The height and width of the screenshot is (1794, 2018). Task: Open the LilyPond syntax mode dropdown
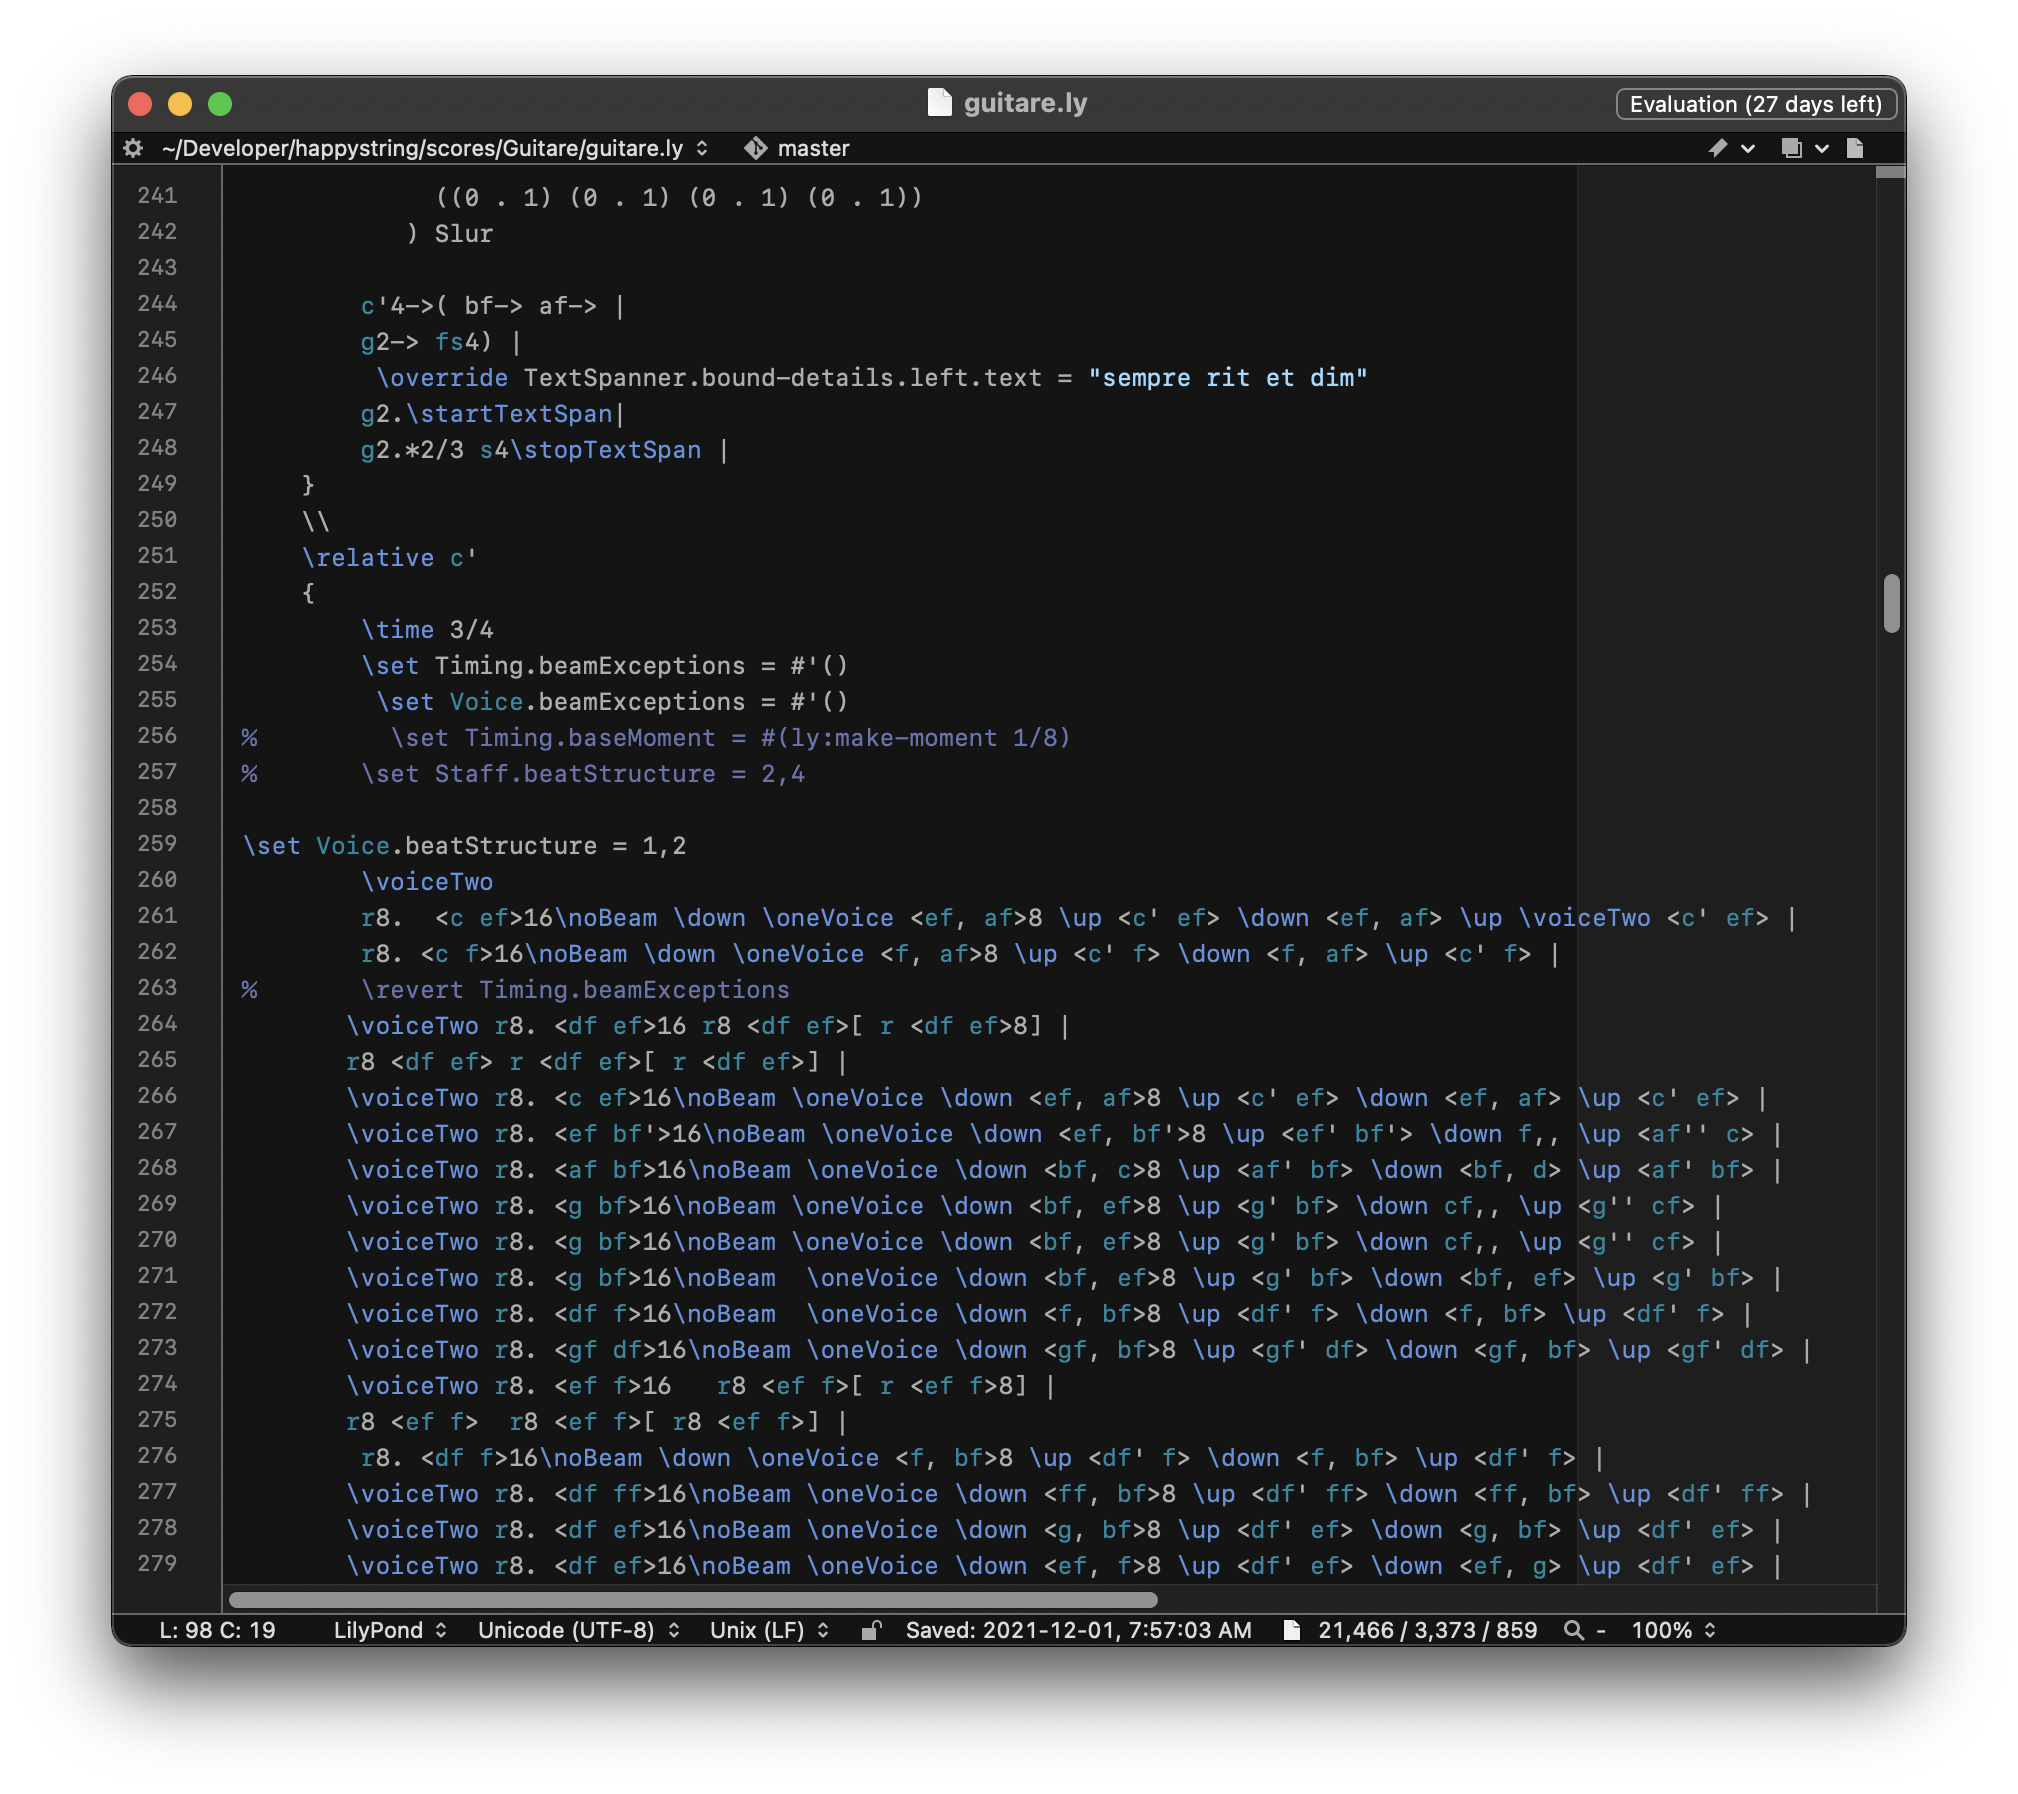(x=390, y=1630)
